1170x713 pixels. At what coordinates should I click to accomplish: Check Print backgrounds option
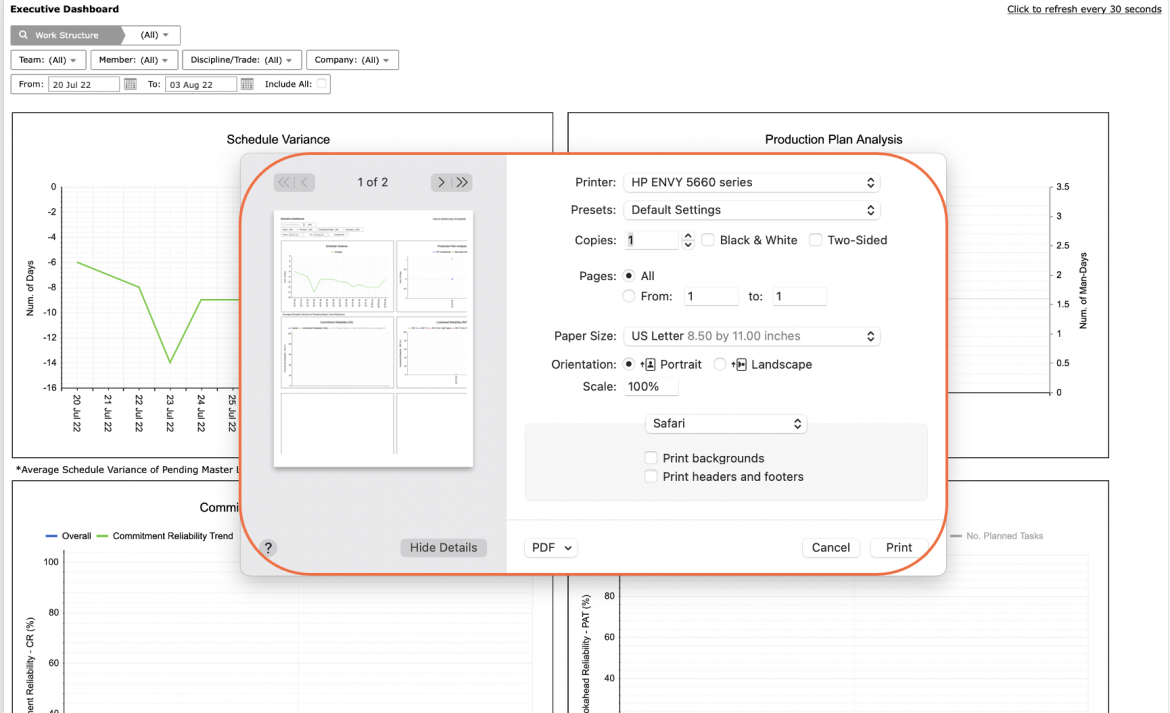pyautogui.click(x=651, y=458)
